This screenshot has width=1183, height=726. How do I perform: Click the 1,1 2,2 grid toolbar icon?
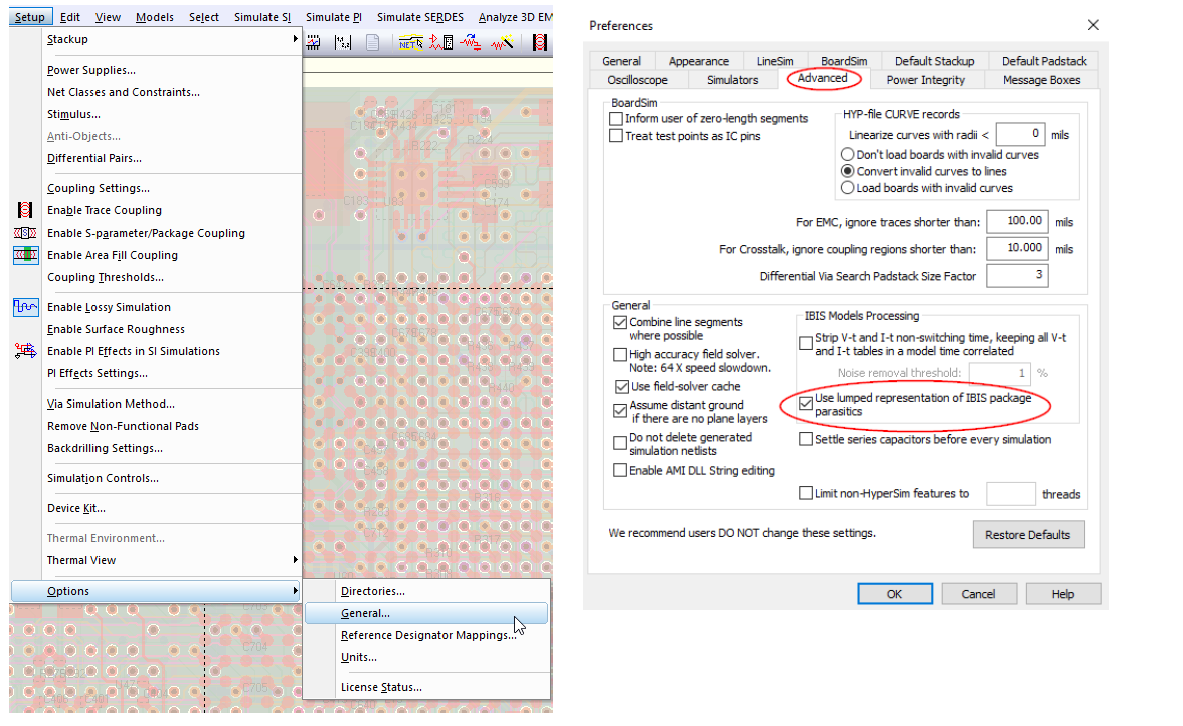pos(343,43)
